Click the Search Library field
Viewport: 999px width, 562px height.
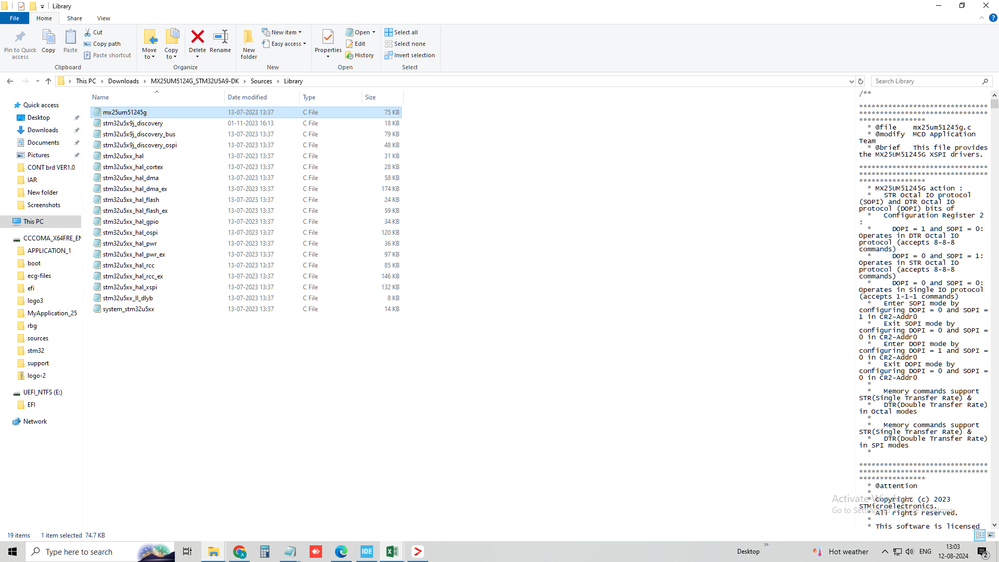(x=930, y=82)
